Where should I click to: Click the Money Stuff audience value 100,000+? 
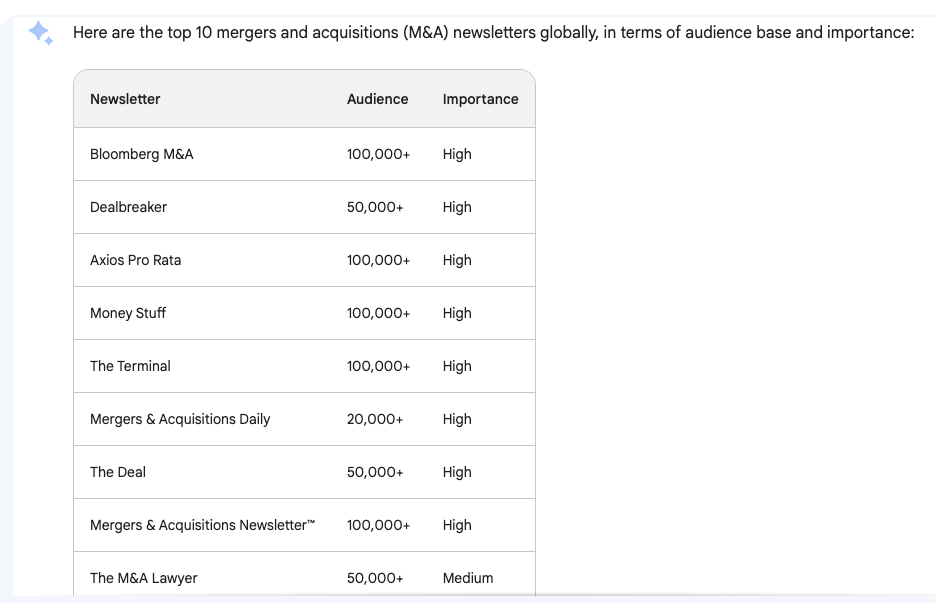click(378, 313)
